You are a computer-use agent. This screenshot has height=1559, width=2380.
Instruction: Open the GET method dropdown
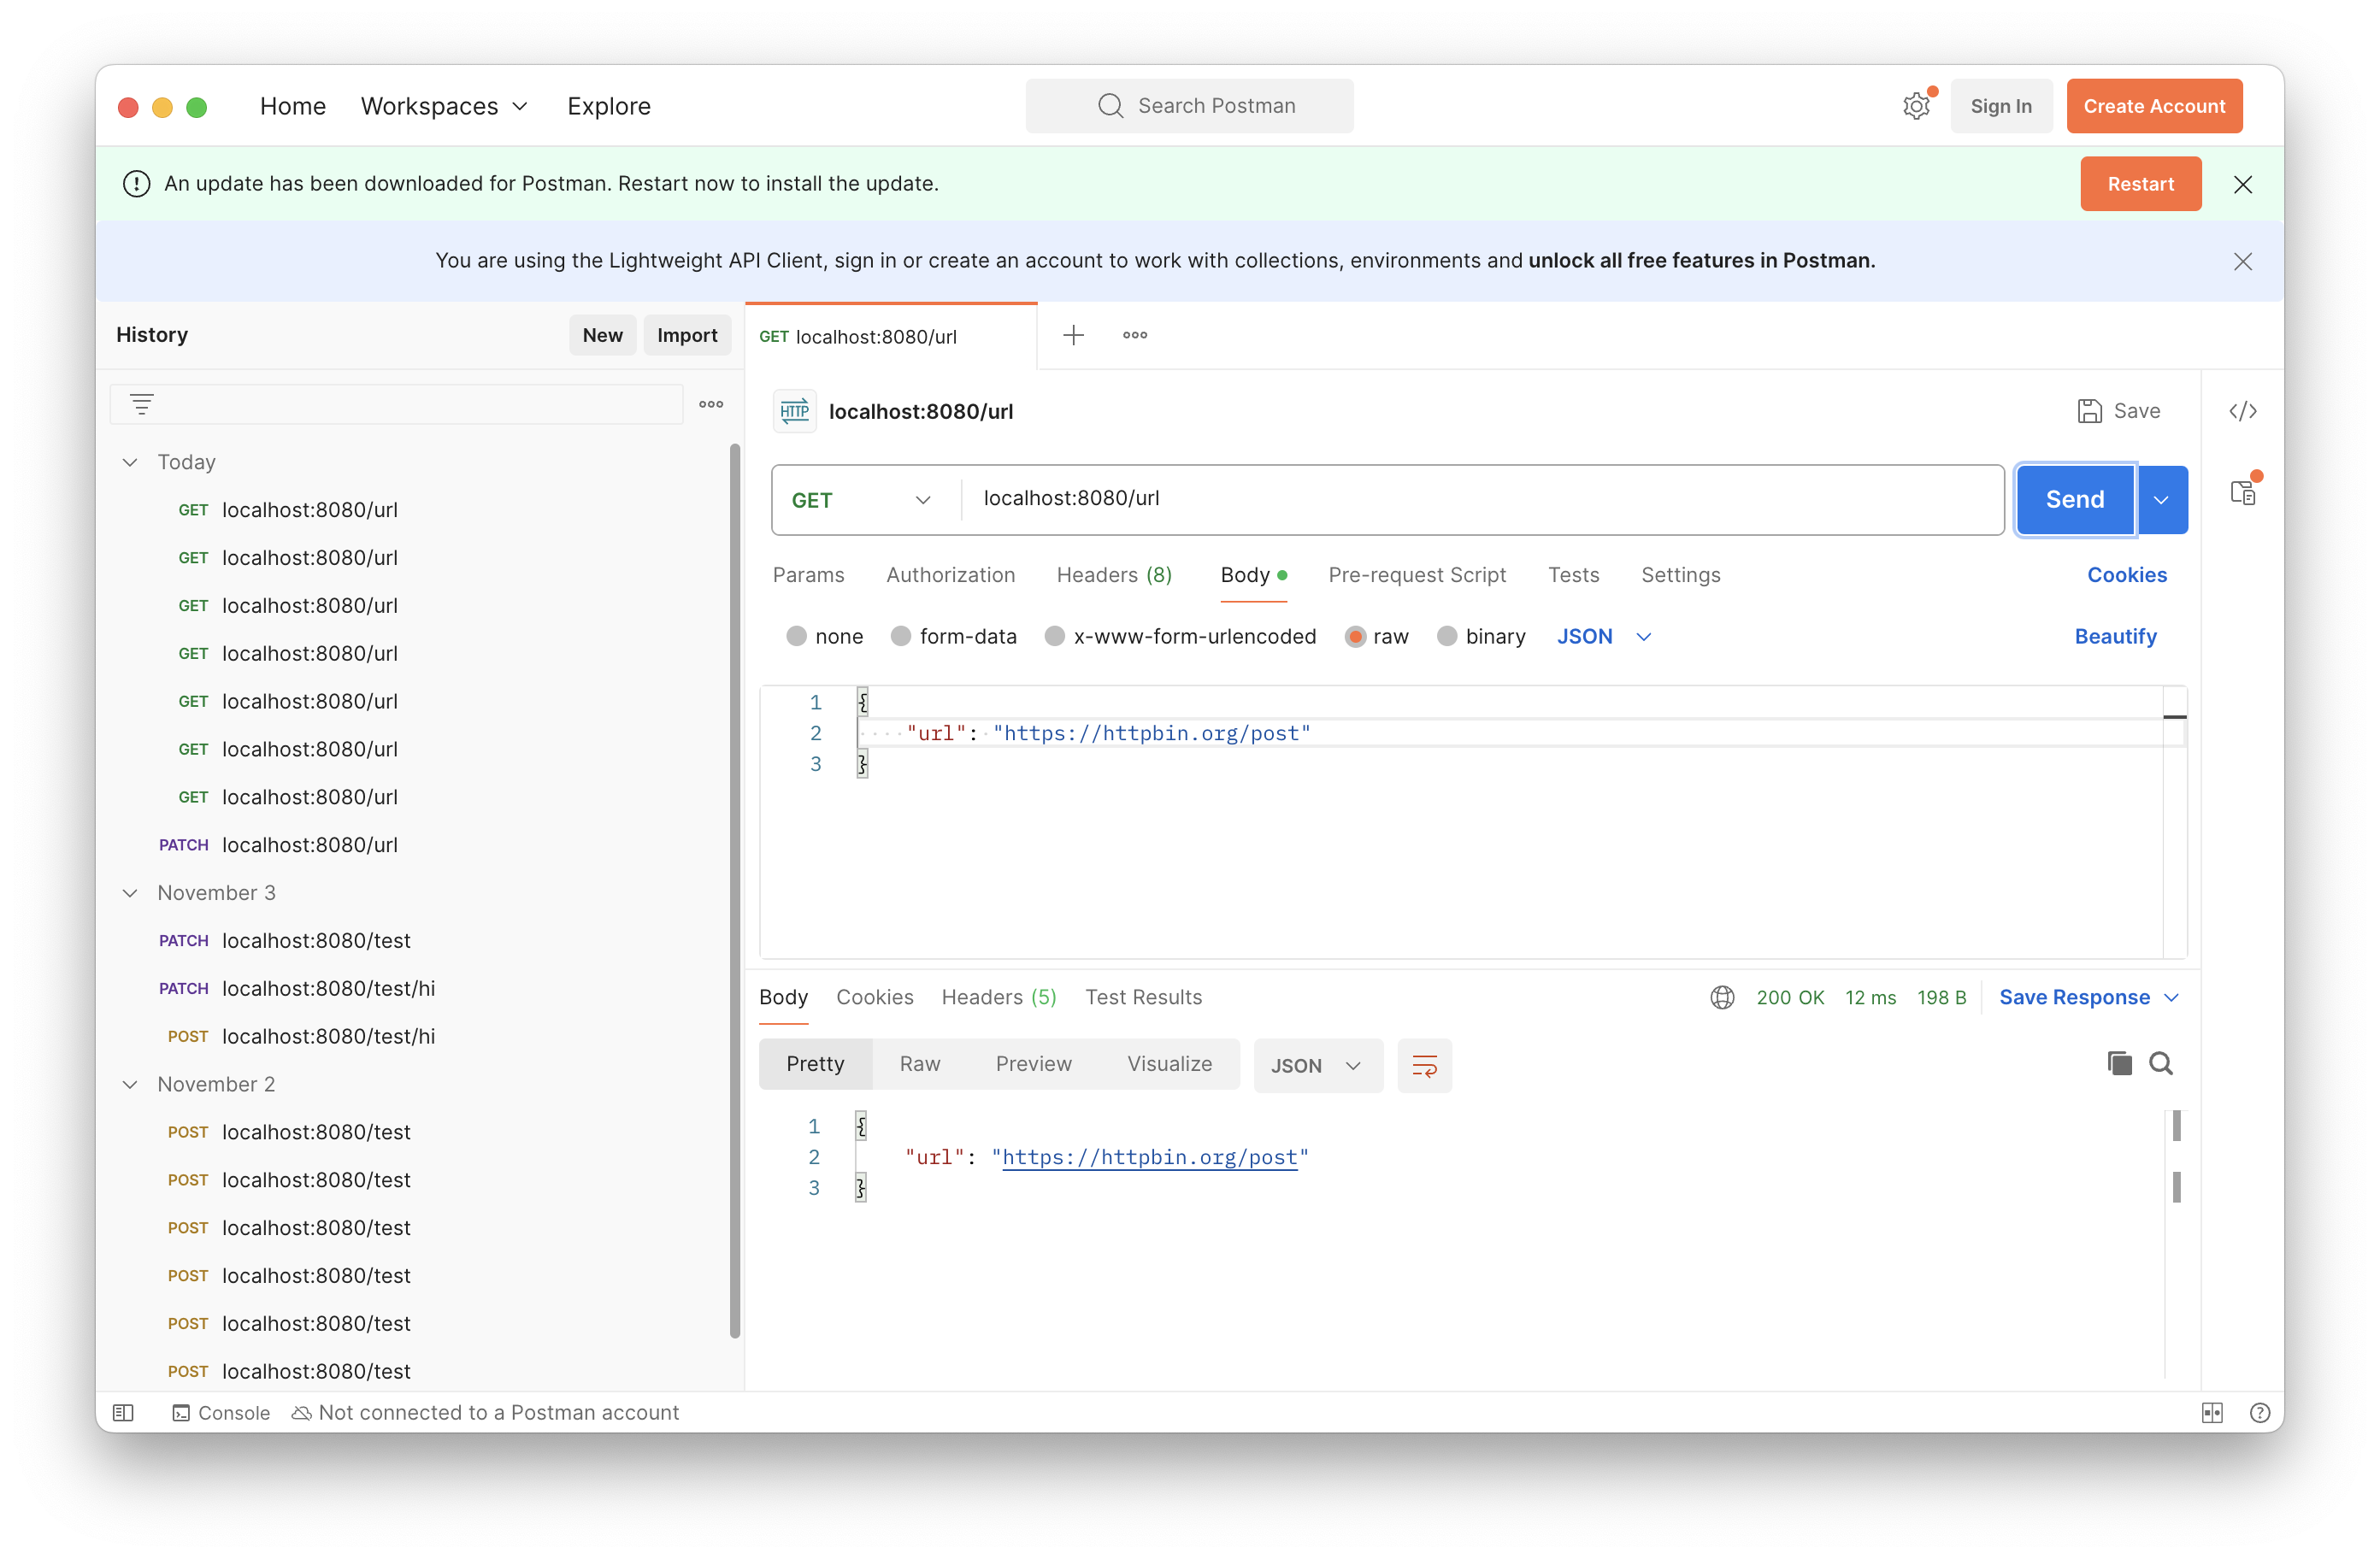click(x=861, y=500)
